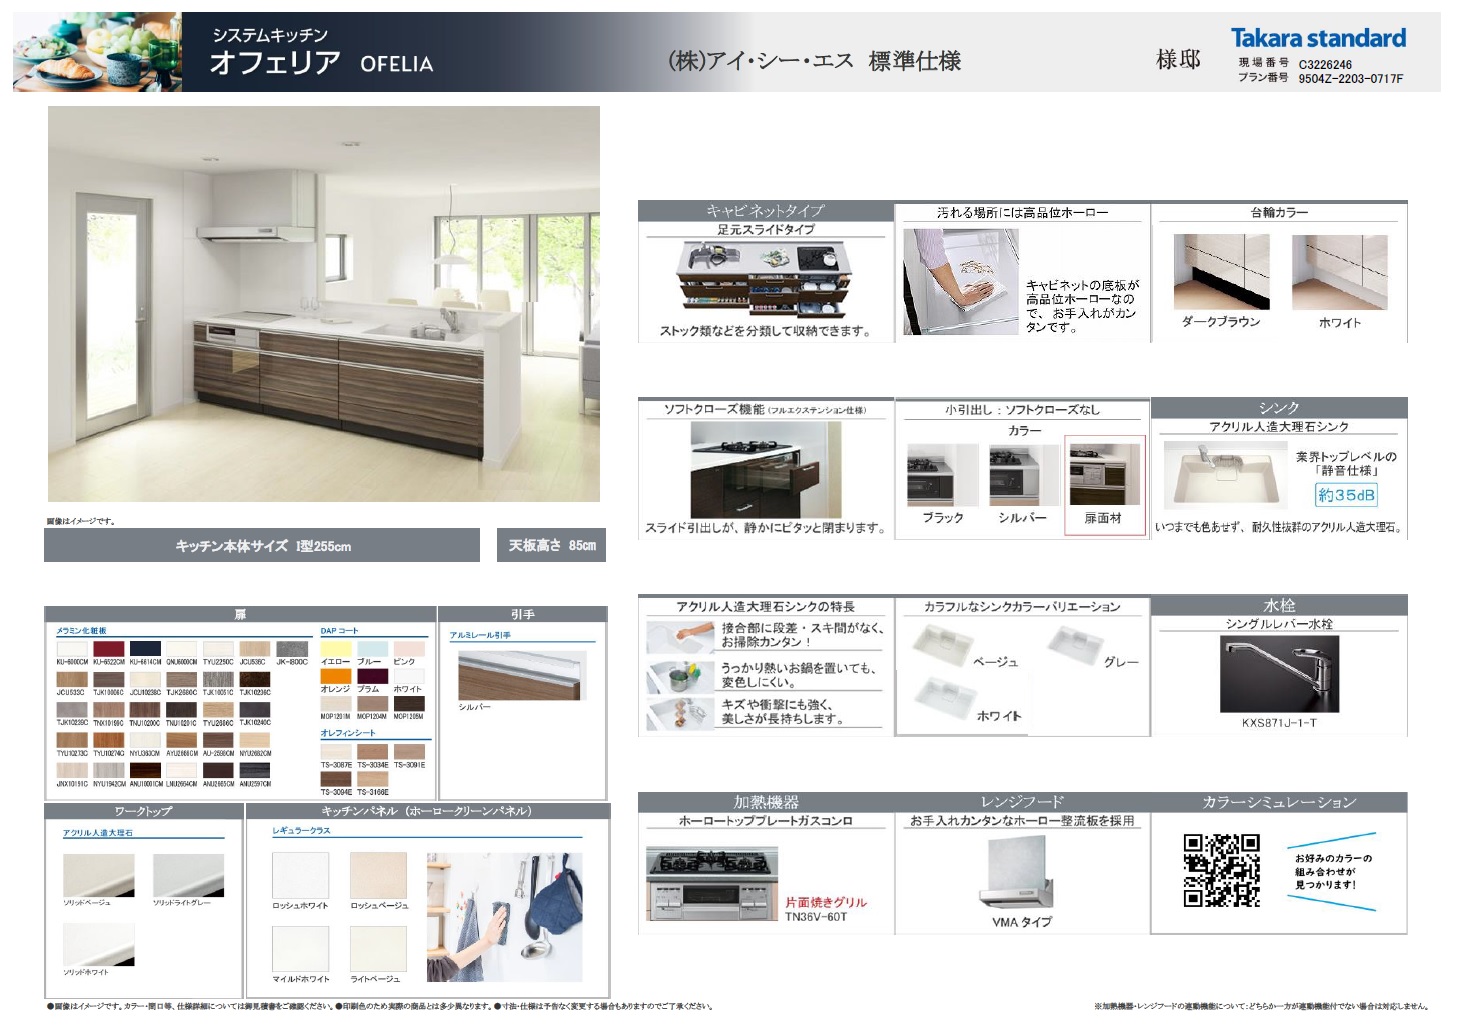Click the シンク section header
This screenshot has height=1025, width=1457.
[x=1279, y=407]
